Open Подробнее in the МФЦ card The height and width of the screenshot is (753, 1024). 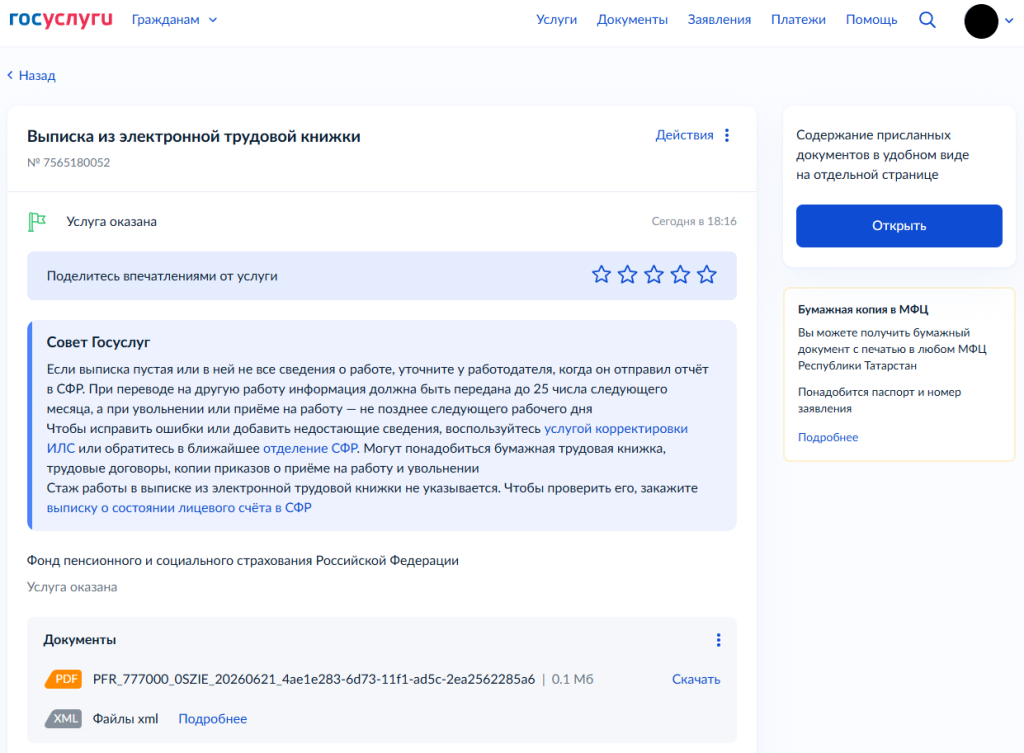click(x=827, y=437)
